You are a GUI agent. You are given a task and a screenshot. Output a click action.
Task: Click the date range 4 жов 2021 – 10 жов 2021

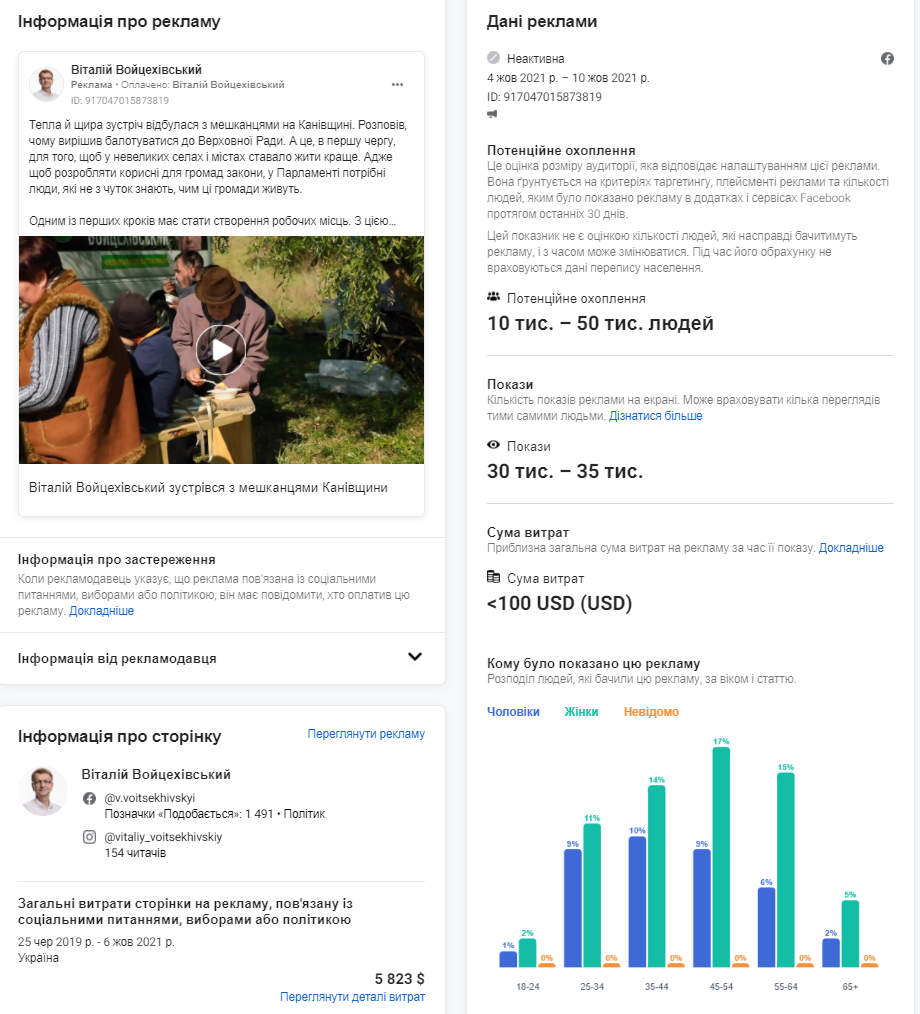[x=568, y=78]
